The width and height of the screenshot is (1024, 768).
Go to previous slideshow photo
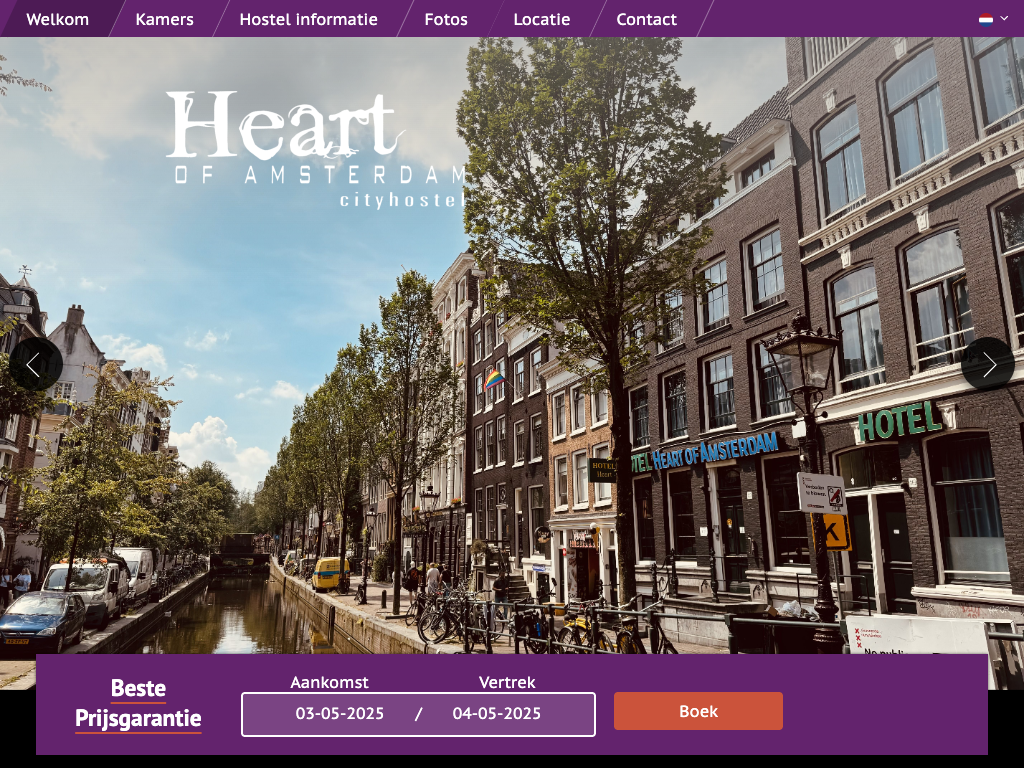pos(36,364)
